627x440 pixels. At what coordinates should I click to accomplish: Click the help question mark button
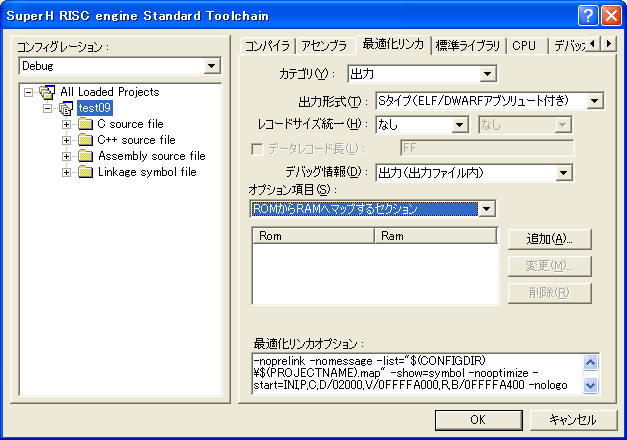pyautogui.click(x=588, y=15)
